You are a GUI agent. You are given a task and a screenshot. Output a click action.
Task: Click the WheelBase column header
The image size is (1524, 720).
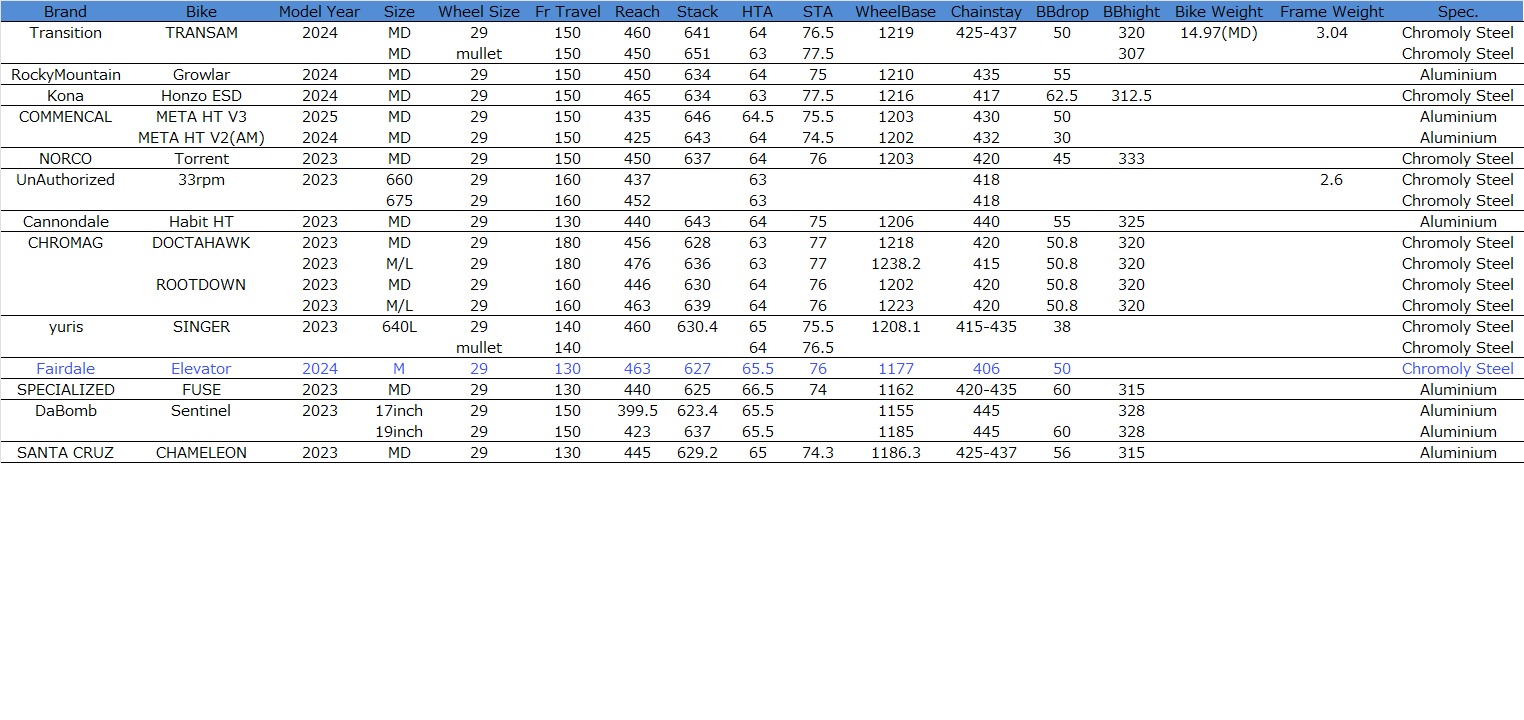click(x=896, y=12)
